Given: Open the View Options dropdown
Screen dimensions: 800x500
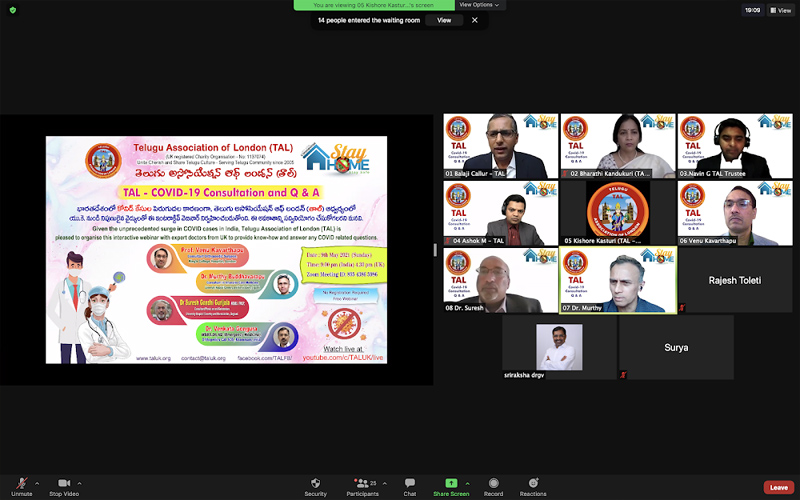Looking at the screenshot, I should pyautogui.click(x=479, y=5).
